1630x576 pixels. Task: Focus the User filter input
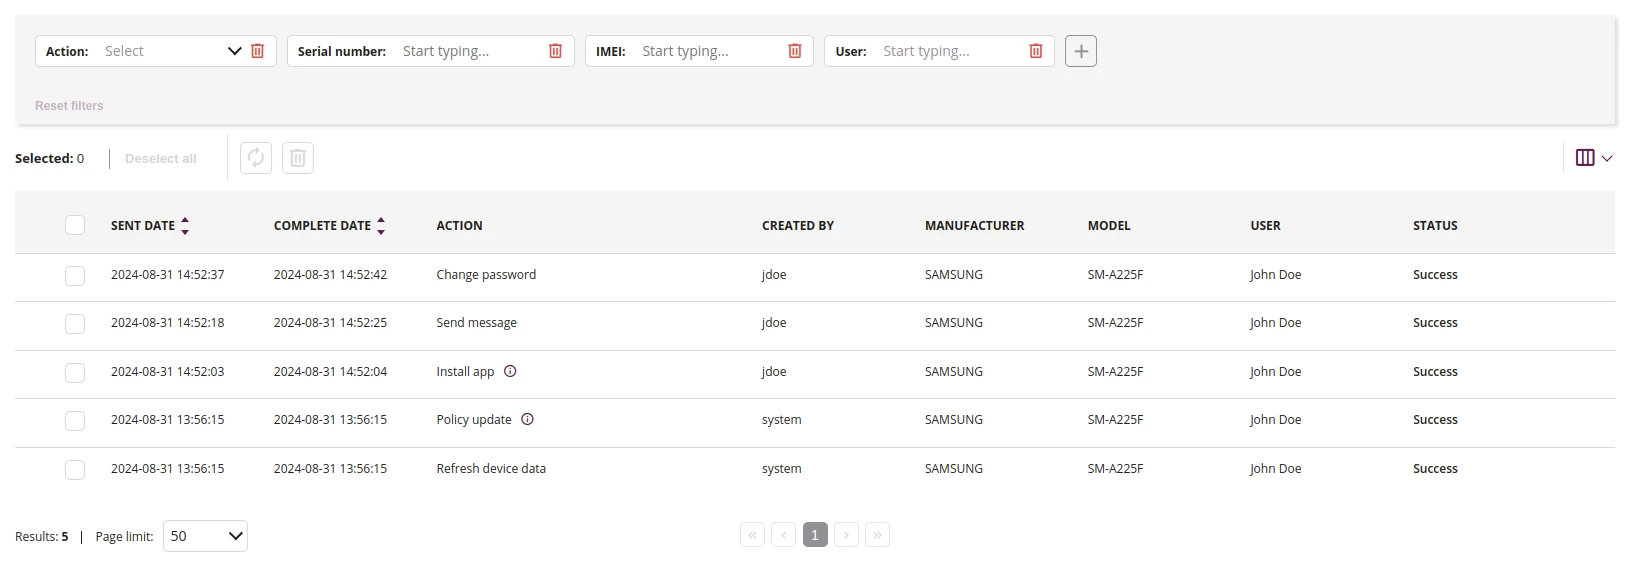coord(950,51)
